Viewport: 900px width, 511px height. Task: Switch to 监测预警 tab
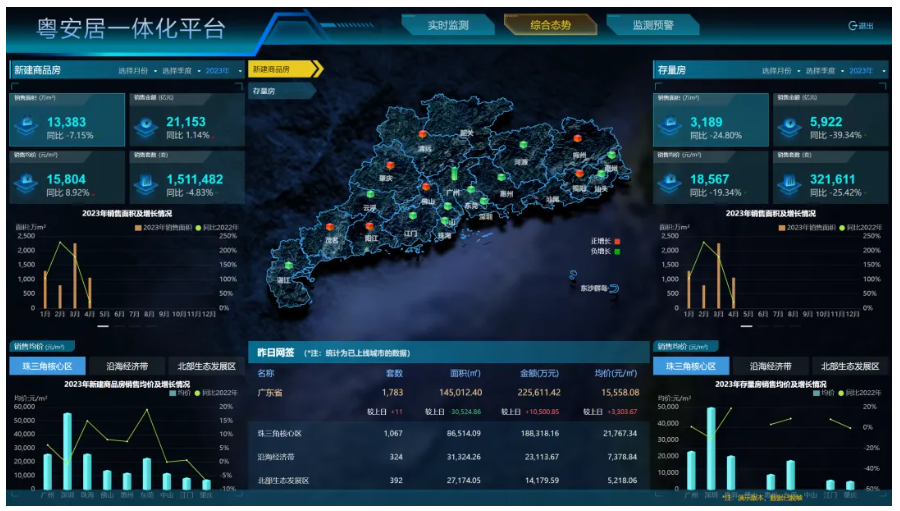[x=652, y=25]
